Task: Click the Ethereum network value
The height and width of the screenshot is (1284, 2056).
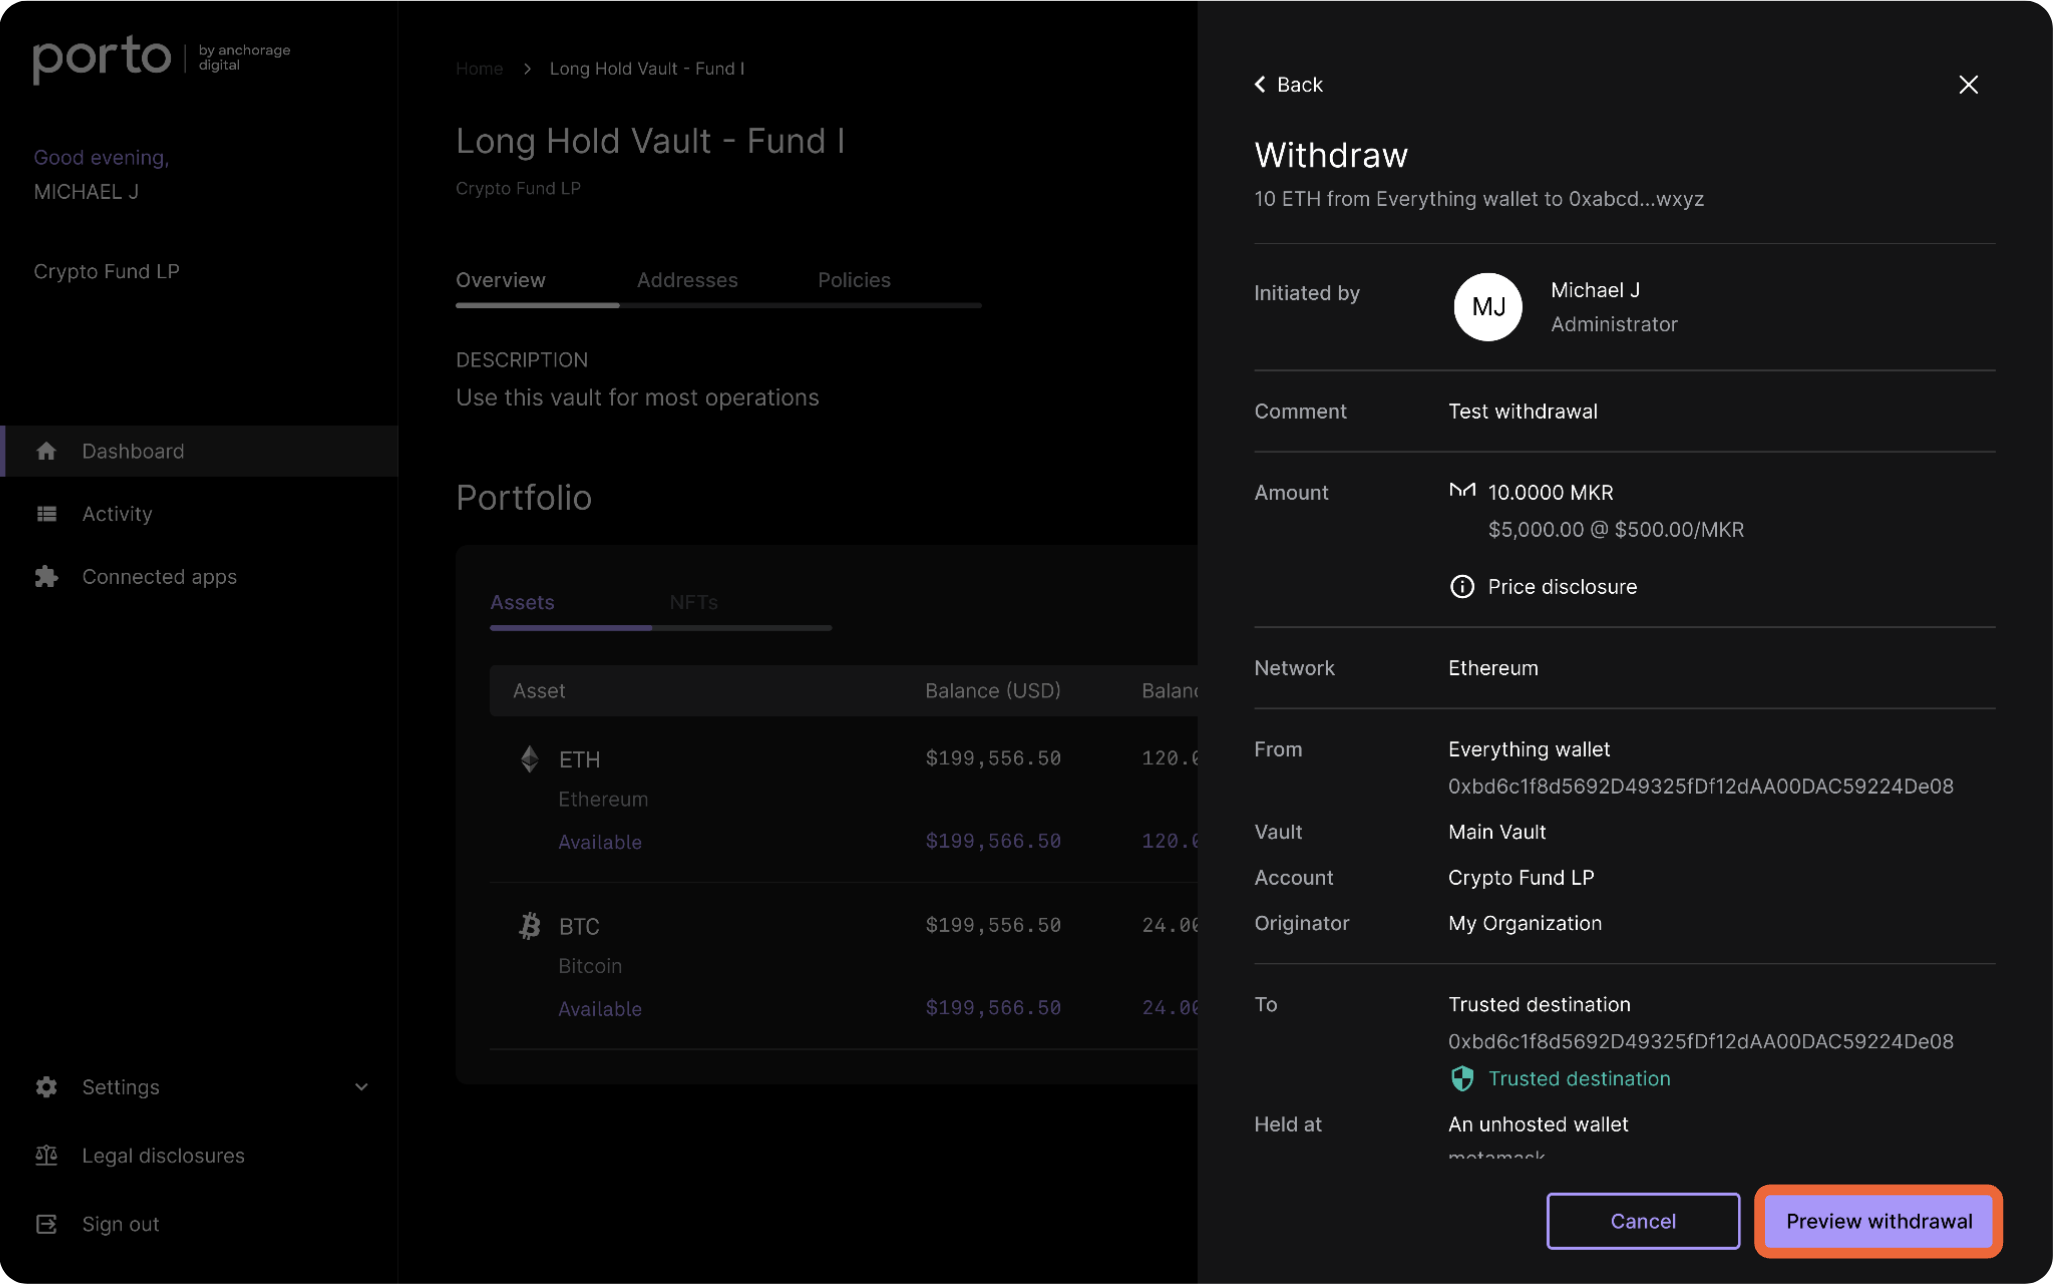Action: tap(1493, 668)
